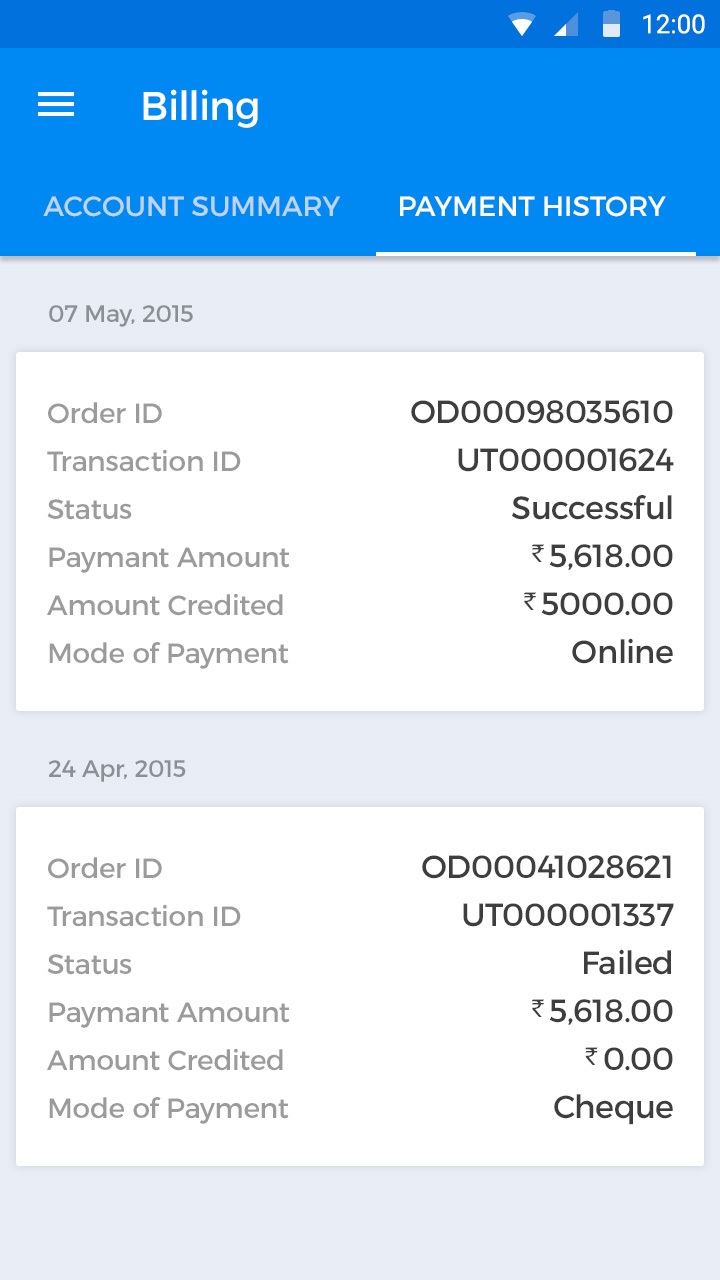Tap the Successful status value

tap(592, 508)
